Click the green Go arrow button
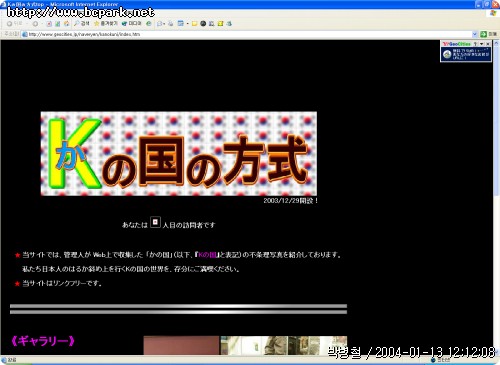 [484, 34]
